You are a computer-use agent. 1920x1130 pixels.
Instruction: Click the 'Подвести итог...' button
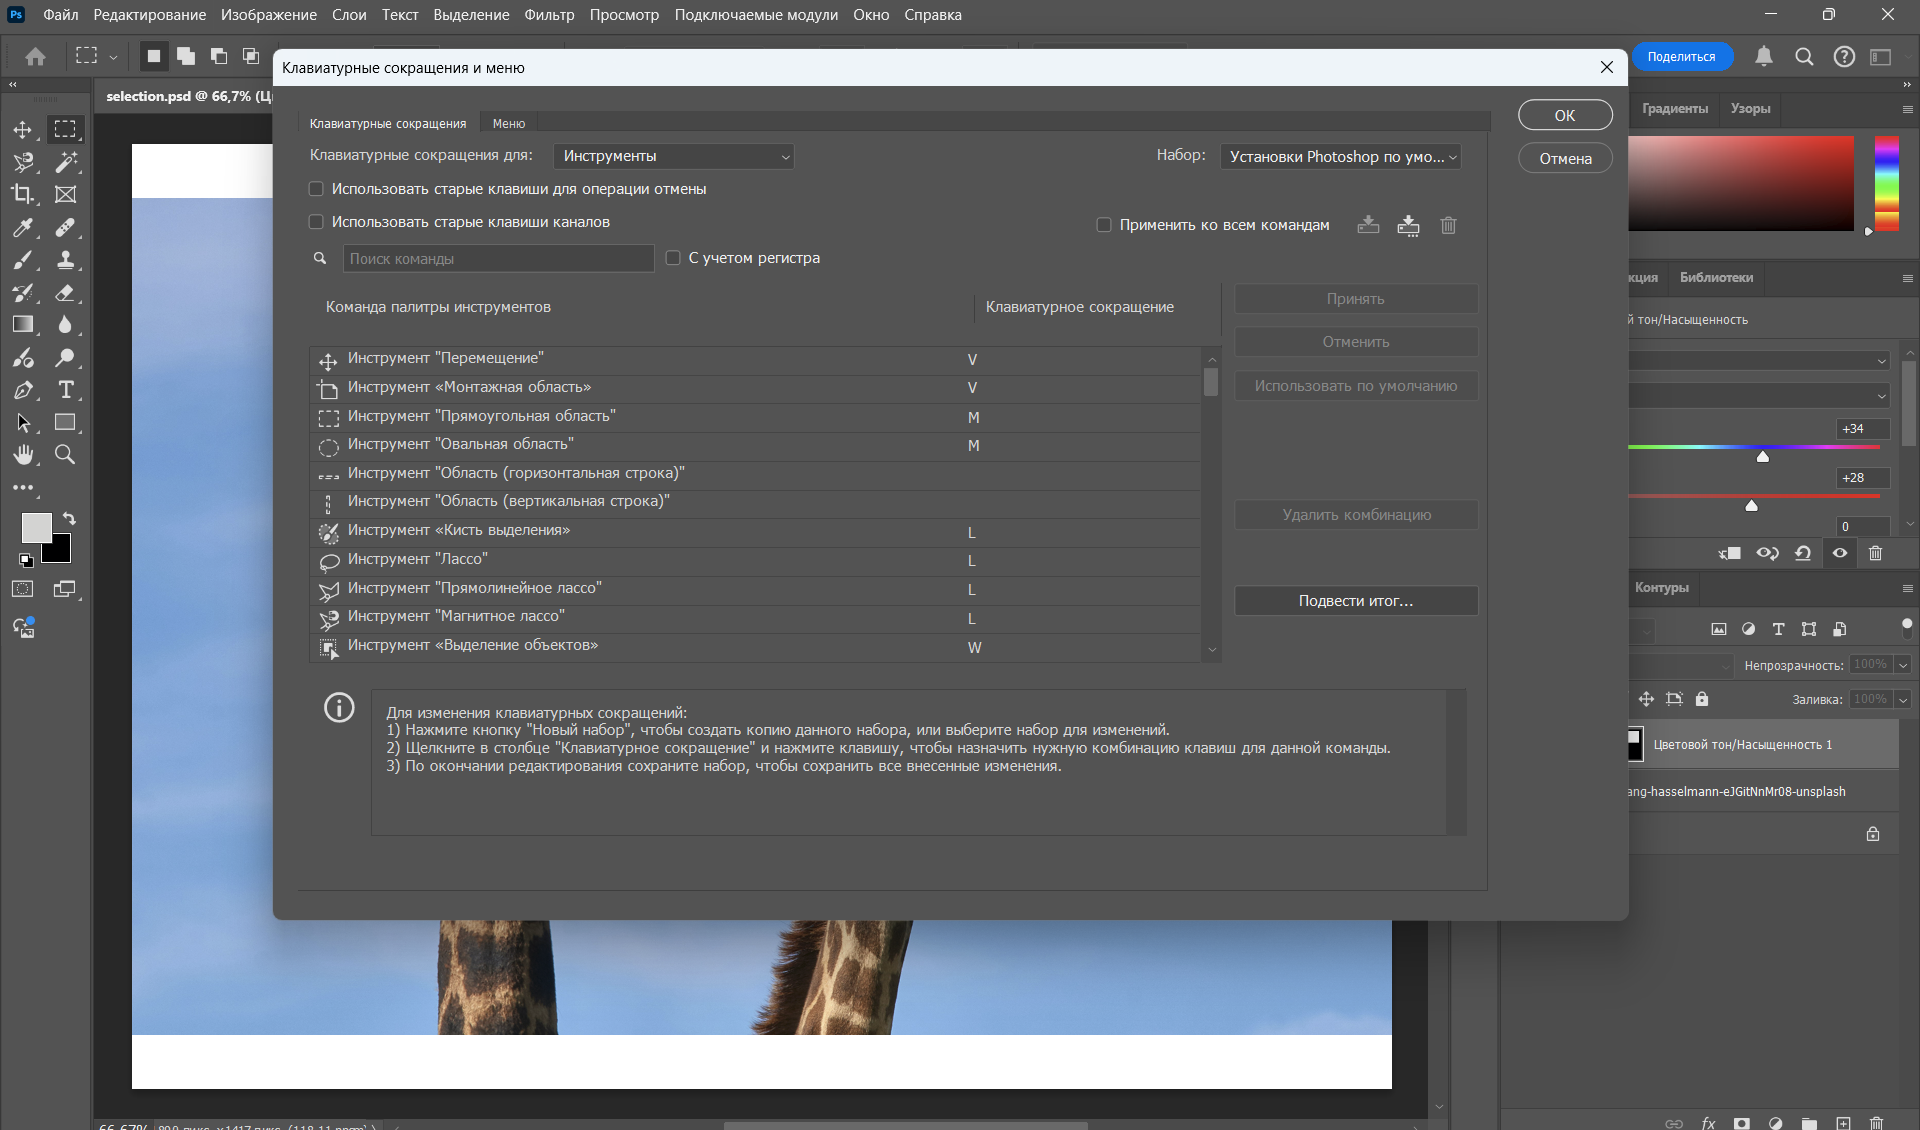pos(1355,601)
